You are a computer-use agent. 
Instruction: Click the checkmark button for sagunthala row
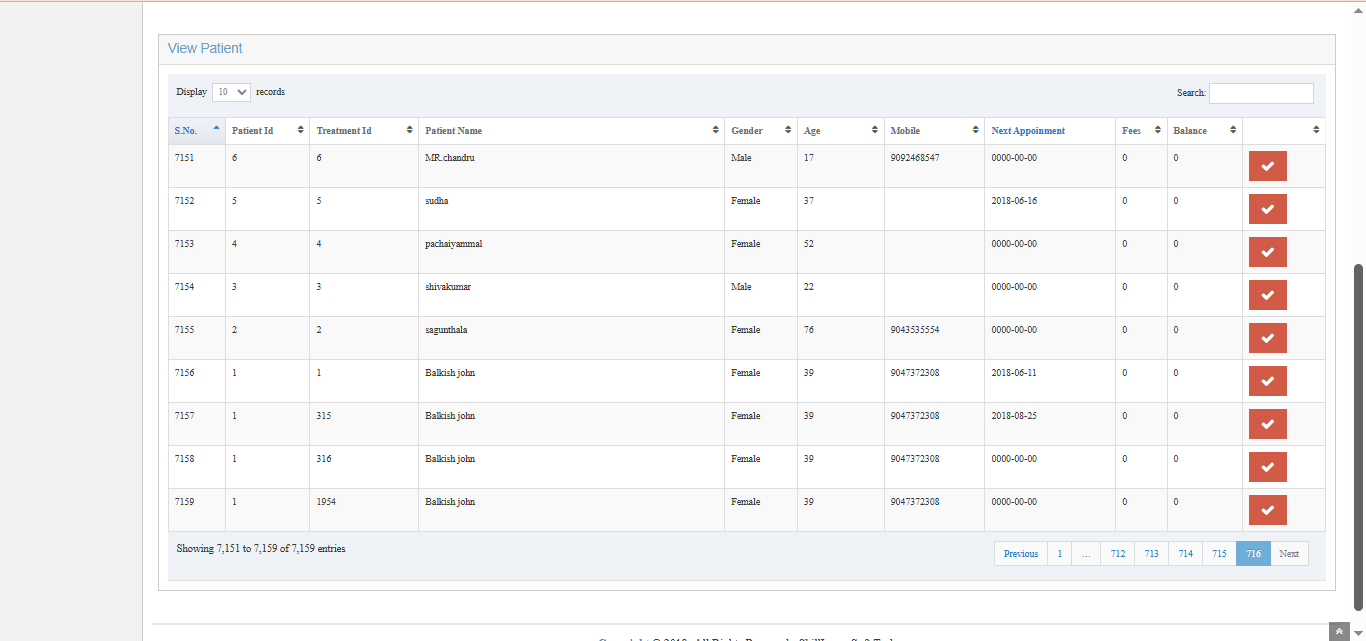point(1267,338)
